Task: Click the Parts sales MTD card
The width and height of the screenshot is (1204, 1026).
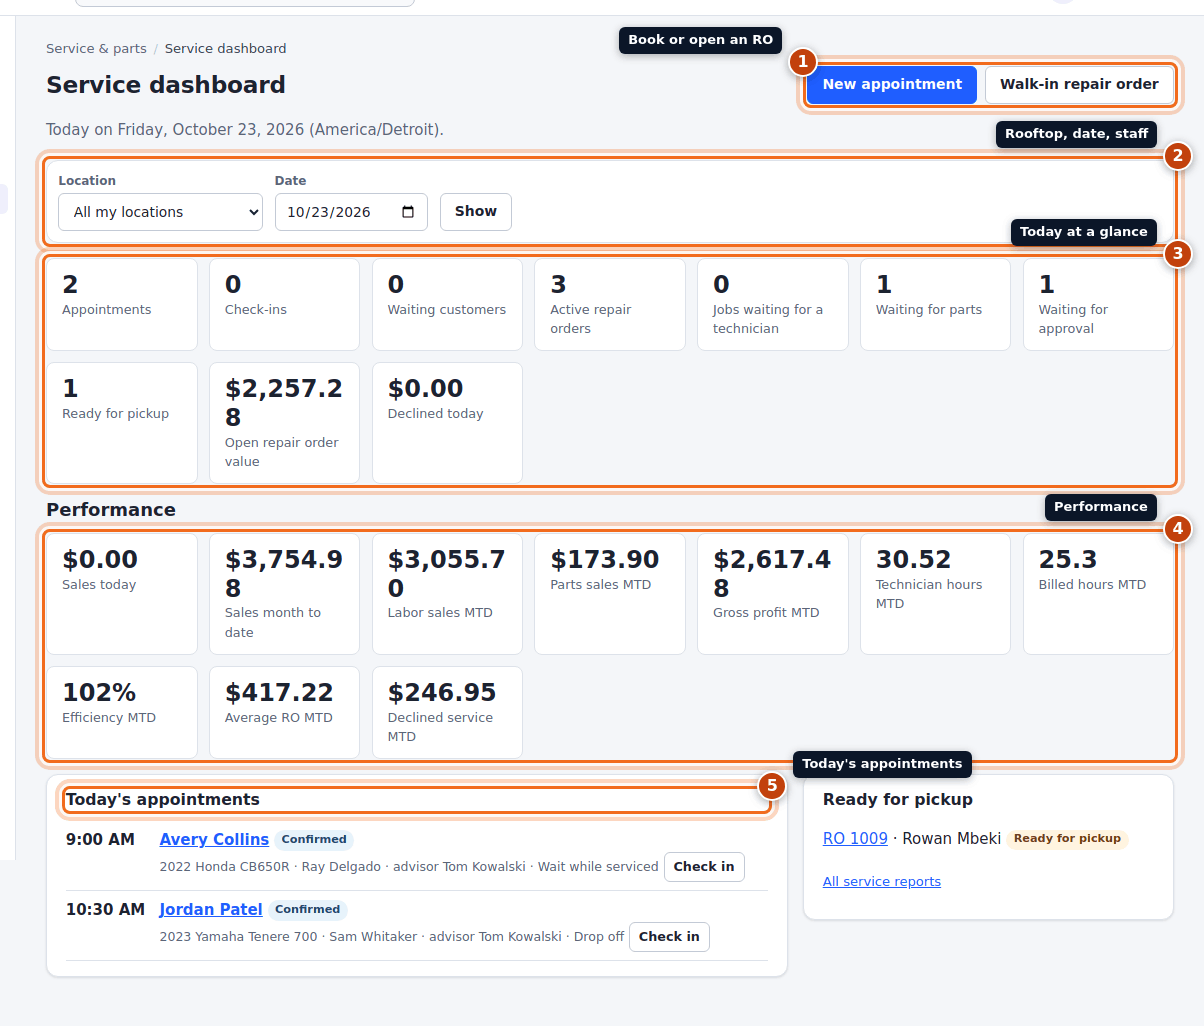Action: tap(610, 594)
